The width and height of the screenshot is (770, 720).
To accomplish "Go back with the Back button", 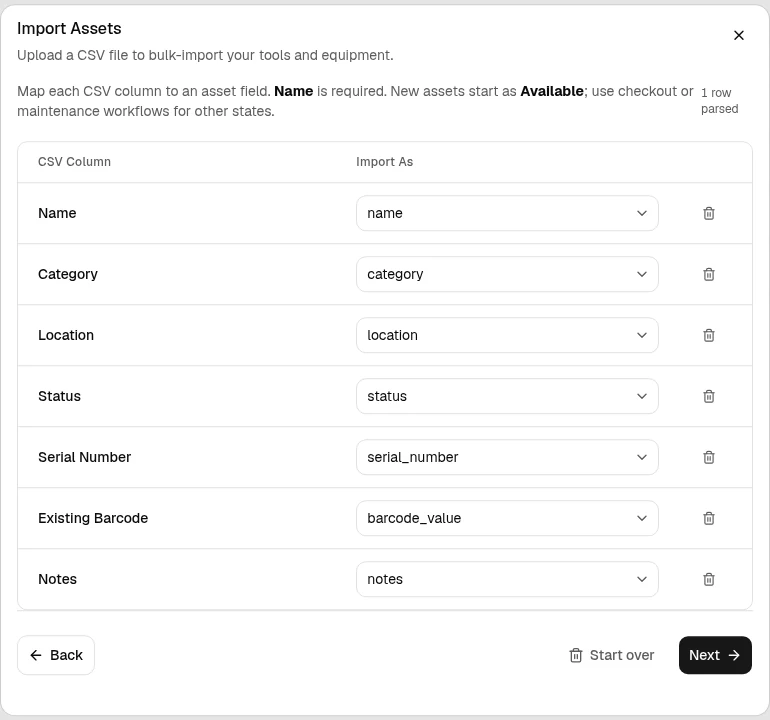I will pyautogui.click(x=56, y=655).
